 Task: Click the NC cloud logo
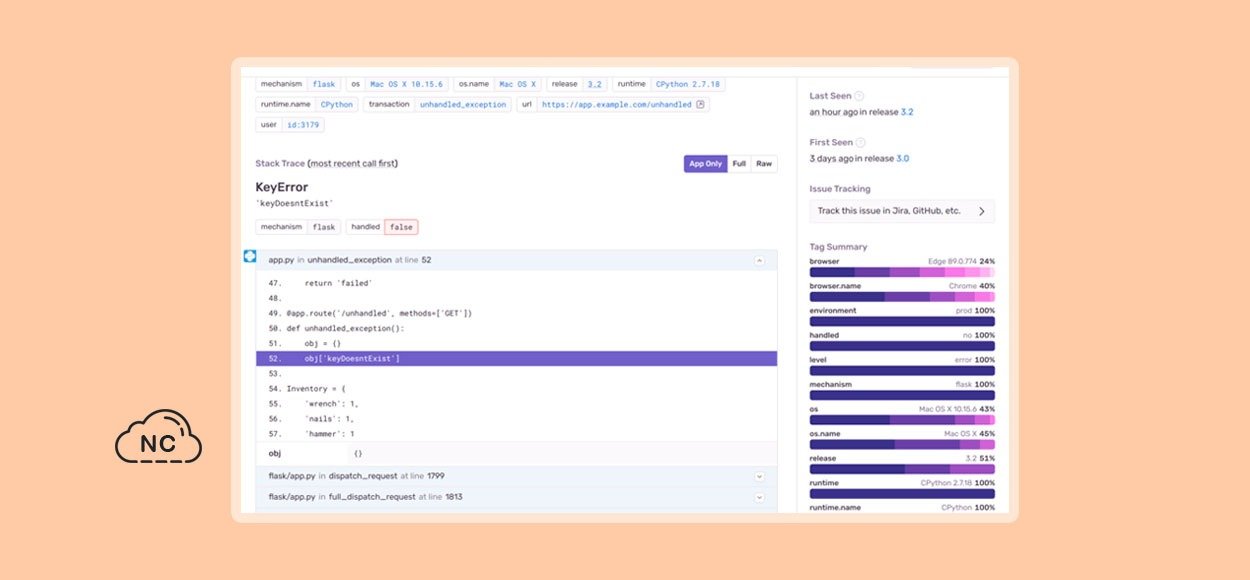[x=158, y=438]
